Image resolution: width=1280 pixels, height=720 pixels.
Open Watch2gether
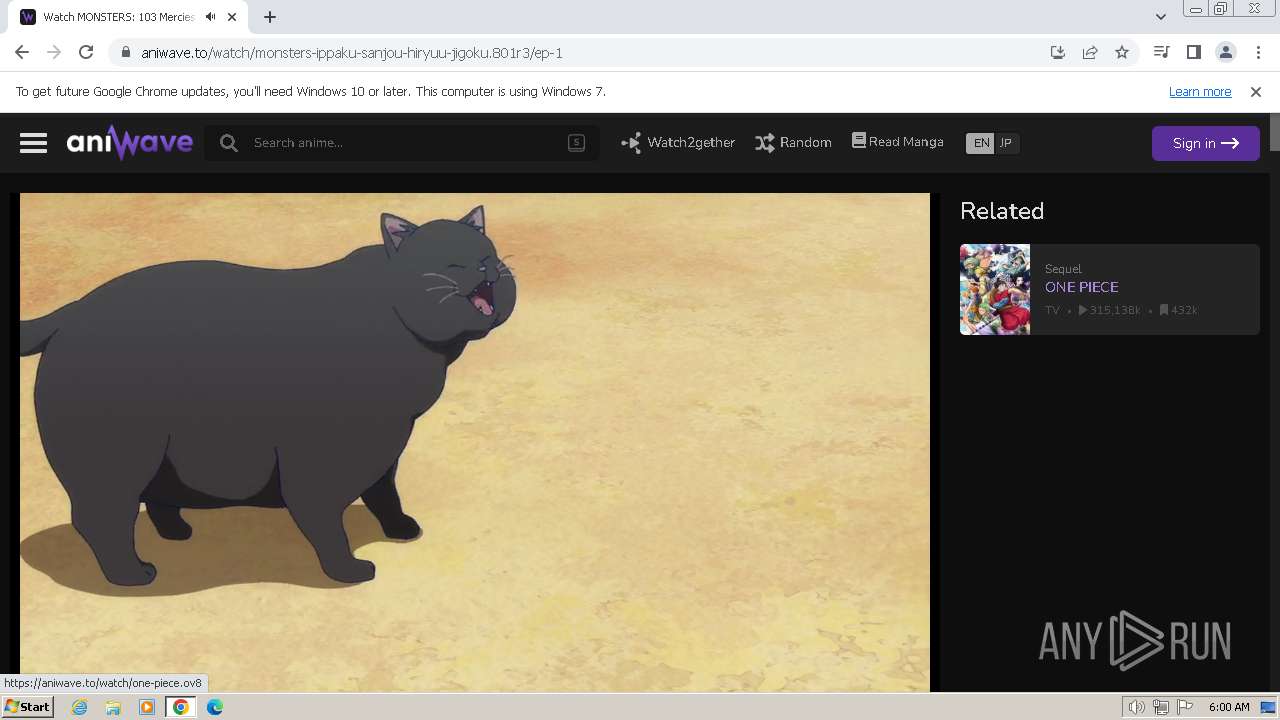coord(678,143)
